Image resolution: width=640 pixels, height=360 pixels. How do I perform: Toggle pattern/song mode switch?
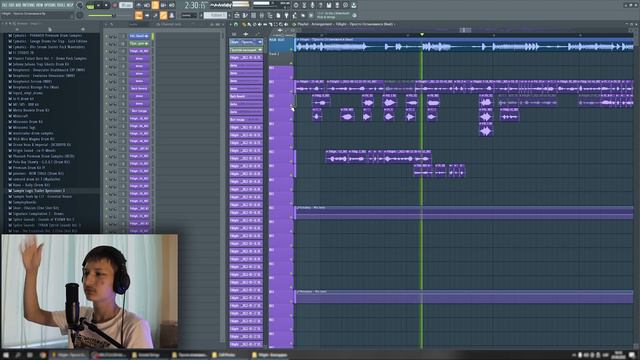(x=90, y=6)
